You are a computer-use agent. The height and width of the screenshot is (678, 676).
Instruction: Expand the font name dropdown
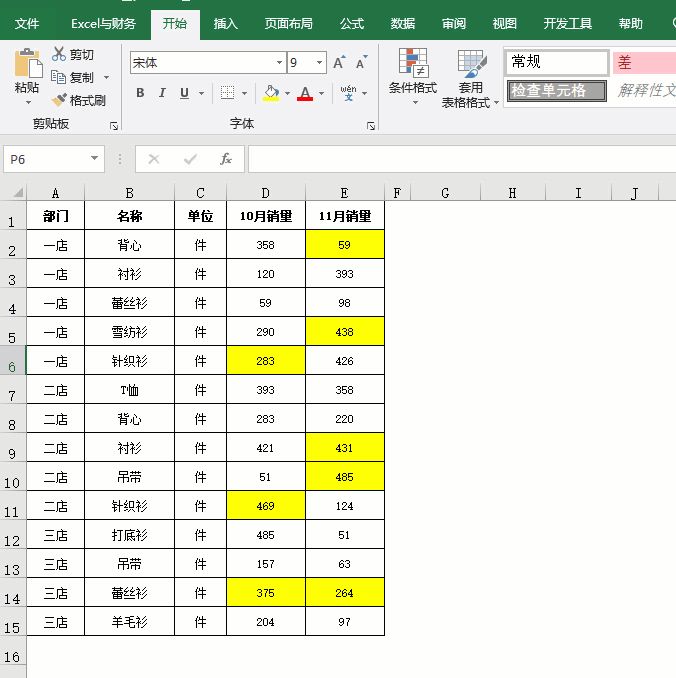pos(279,63)
